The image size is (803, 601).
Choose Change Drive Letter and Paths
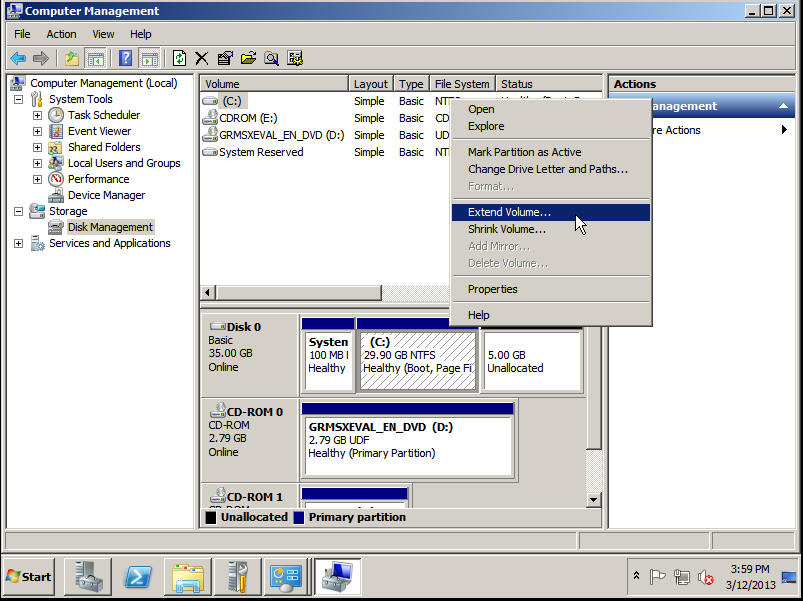pyautogui.click(x=551, y=169)
